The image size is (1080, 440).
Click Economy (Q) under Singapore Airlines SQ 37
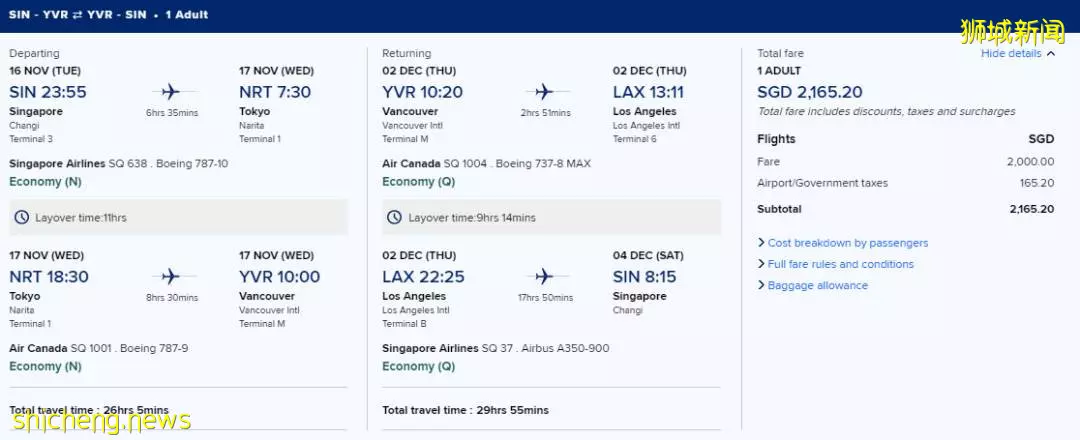point(419,366)
